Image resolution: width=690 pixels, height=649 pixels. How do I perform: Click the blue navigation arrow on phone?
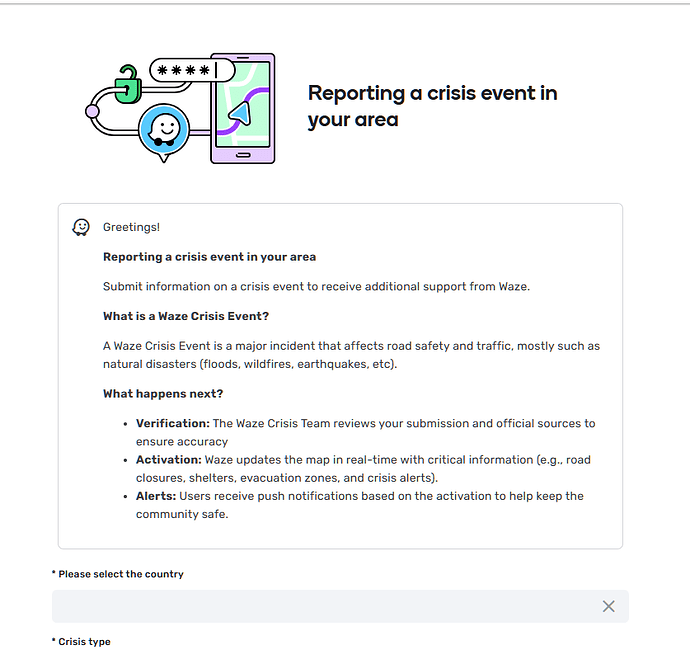[x=240, y=114]
